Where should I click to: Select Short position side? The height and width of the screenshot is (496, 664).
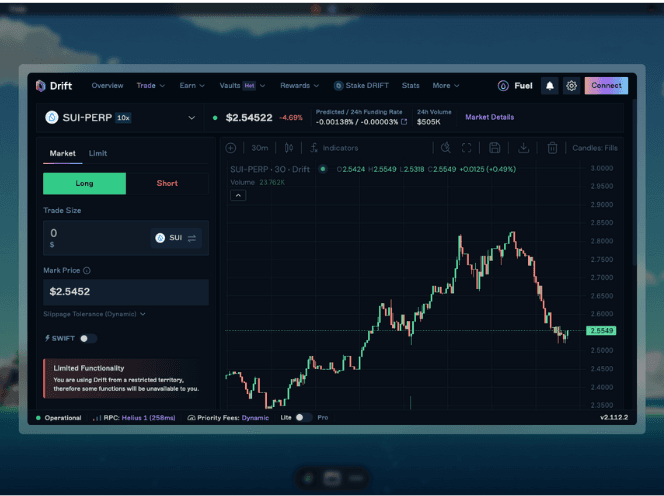click(x=167, y=183)
